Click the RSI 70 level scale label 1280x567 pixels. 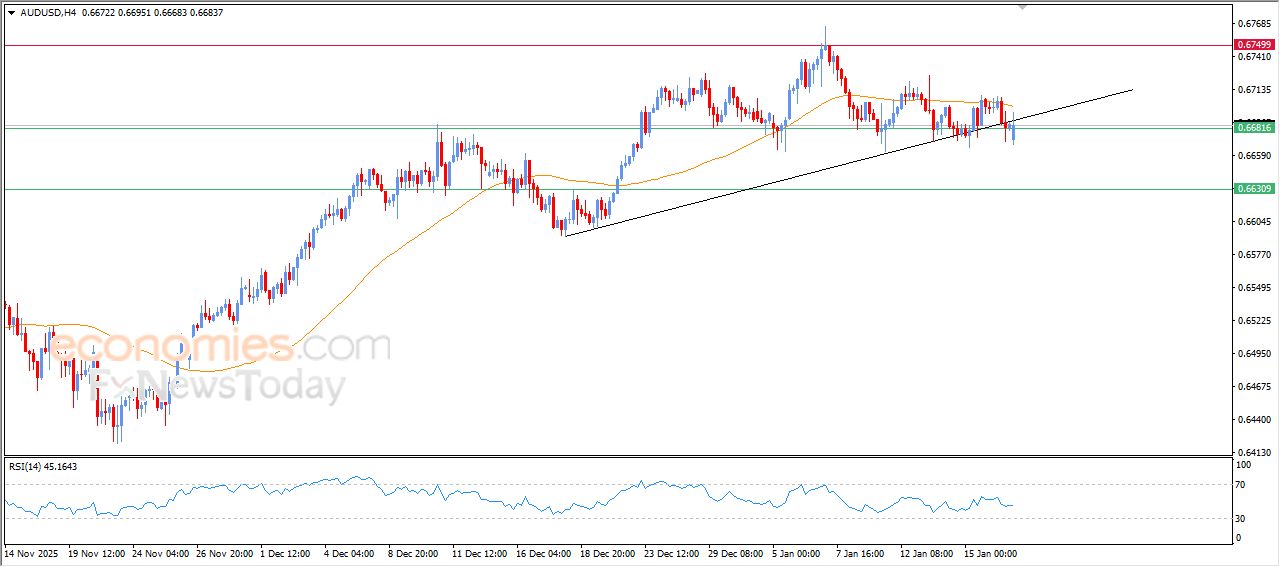coord(1242,485)
